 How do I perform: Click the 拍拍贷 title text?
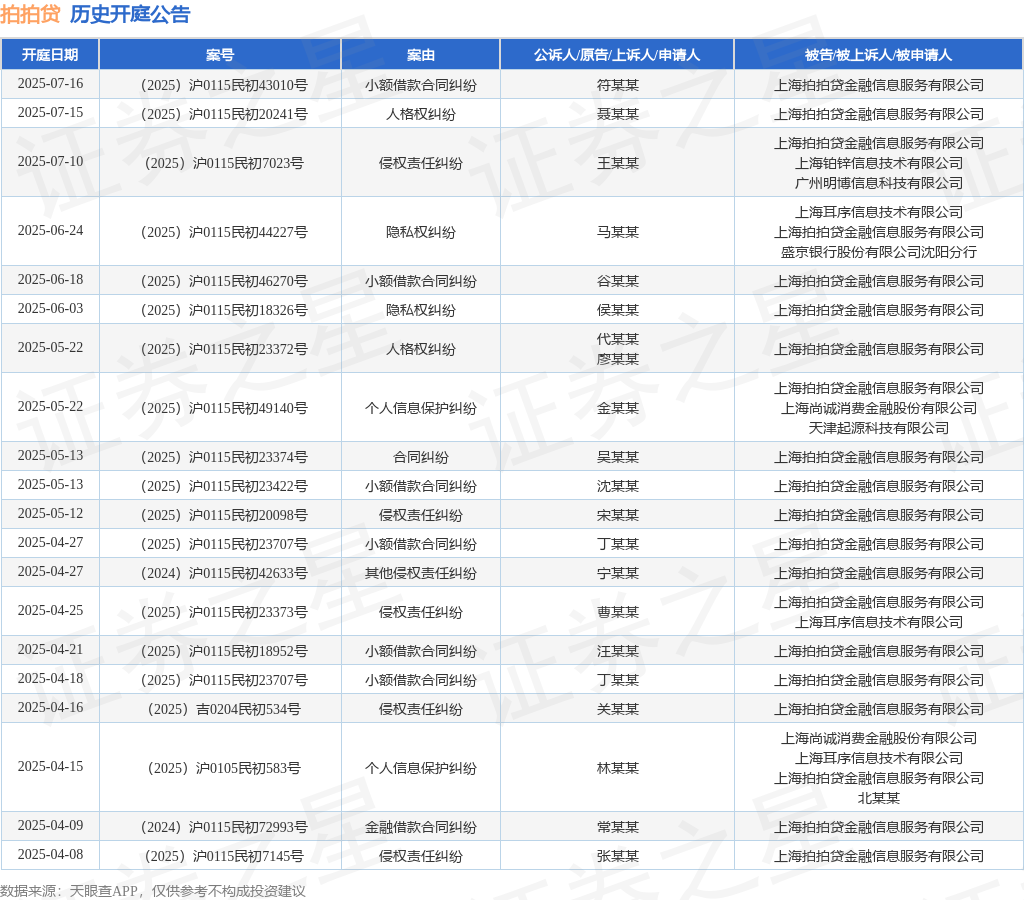point(30,14)
